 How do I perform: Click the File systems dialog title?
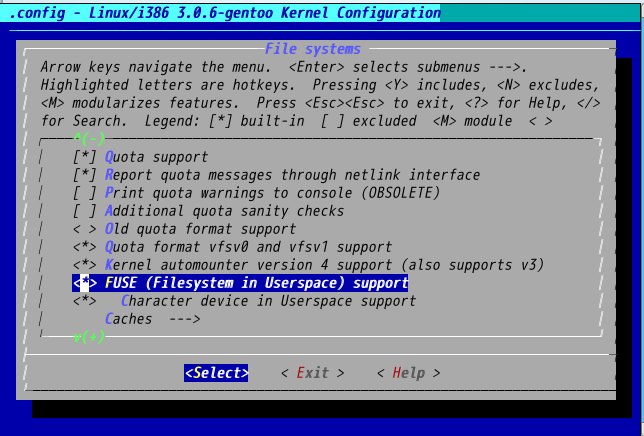(x=313, y=49)
